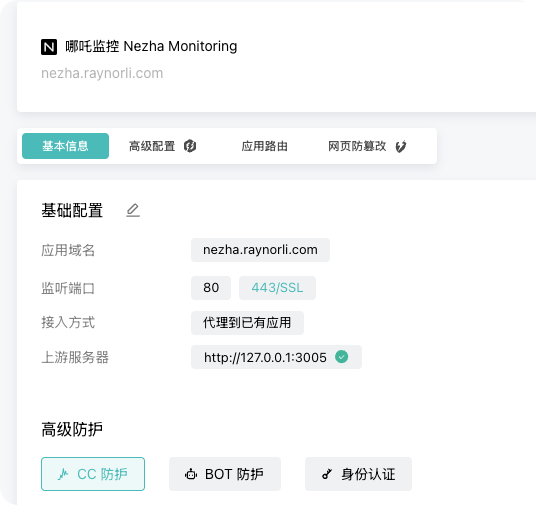Viewport: 536px width, 505px height.
Task: Click the port 80 chip
Action: (x=211, y=288)
